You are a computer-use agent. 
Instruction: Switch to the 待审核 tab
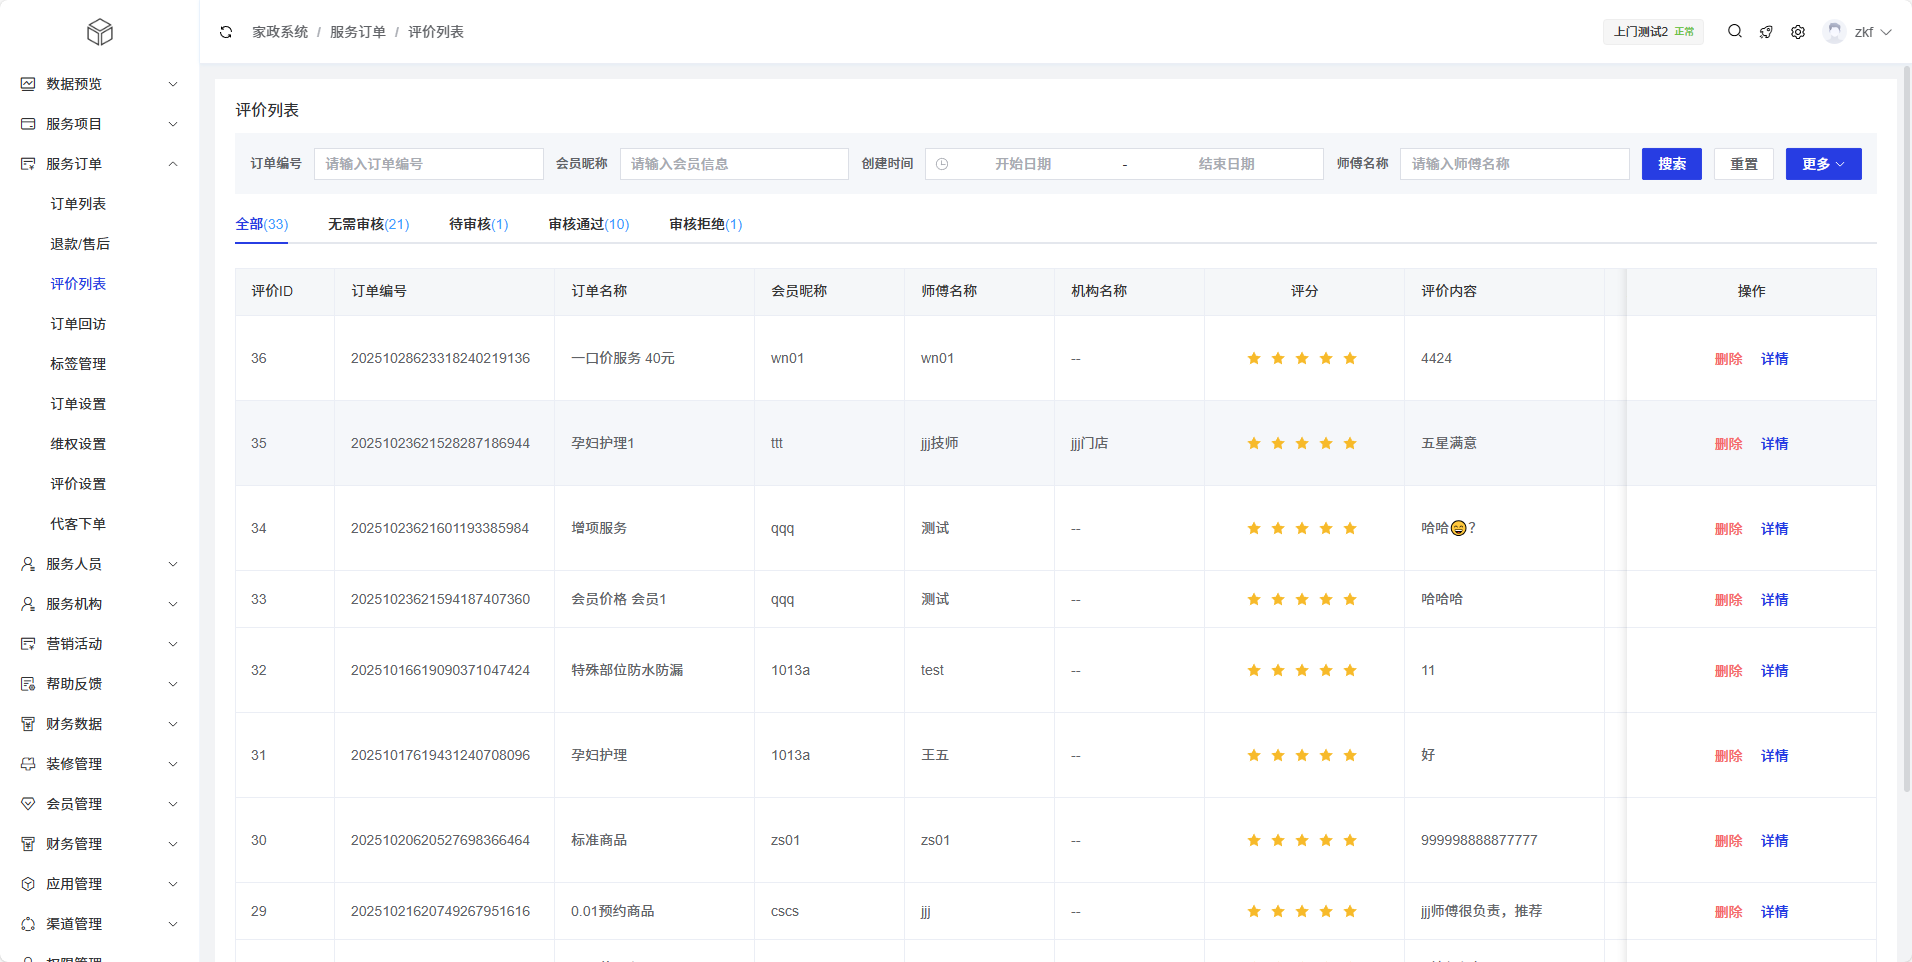tap(478, 224)
